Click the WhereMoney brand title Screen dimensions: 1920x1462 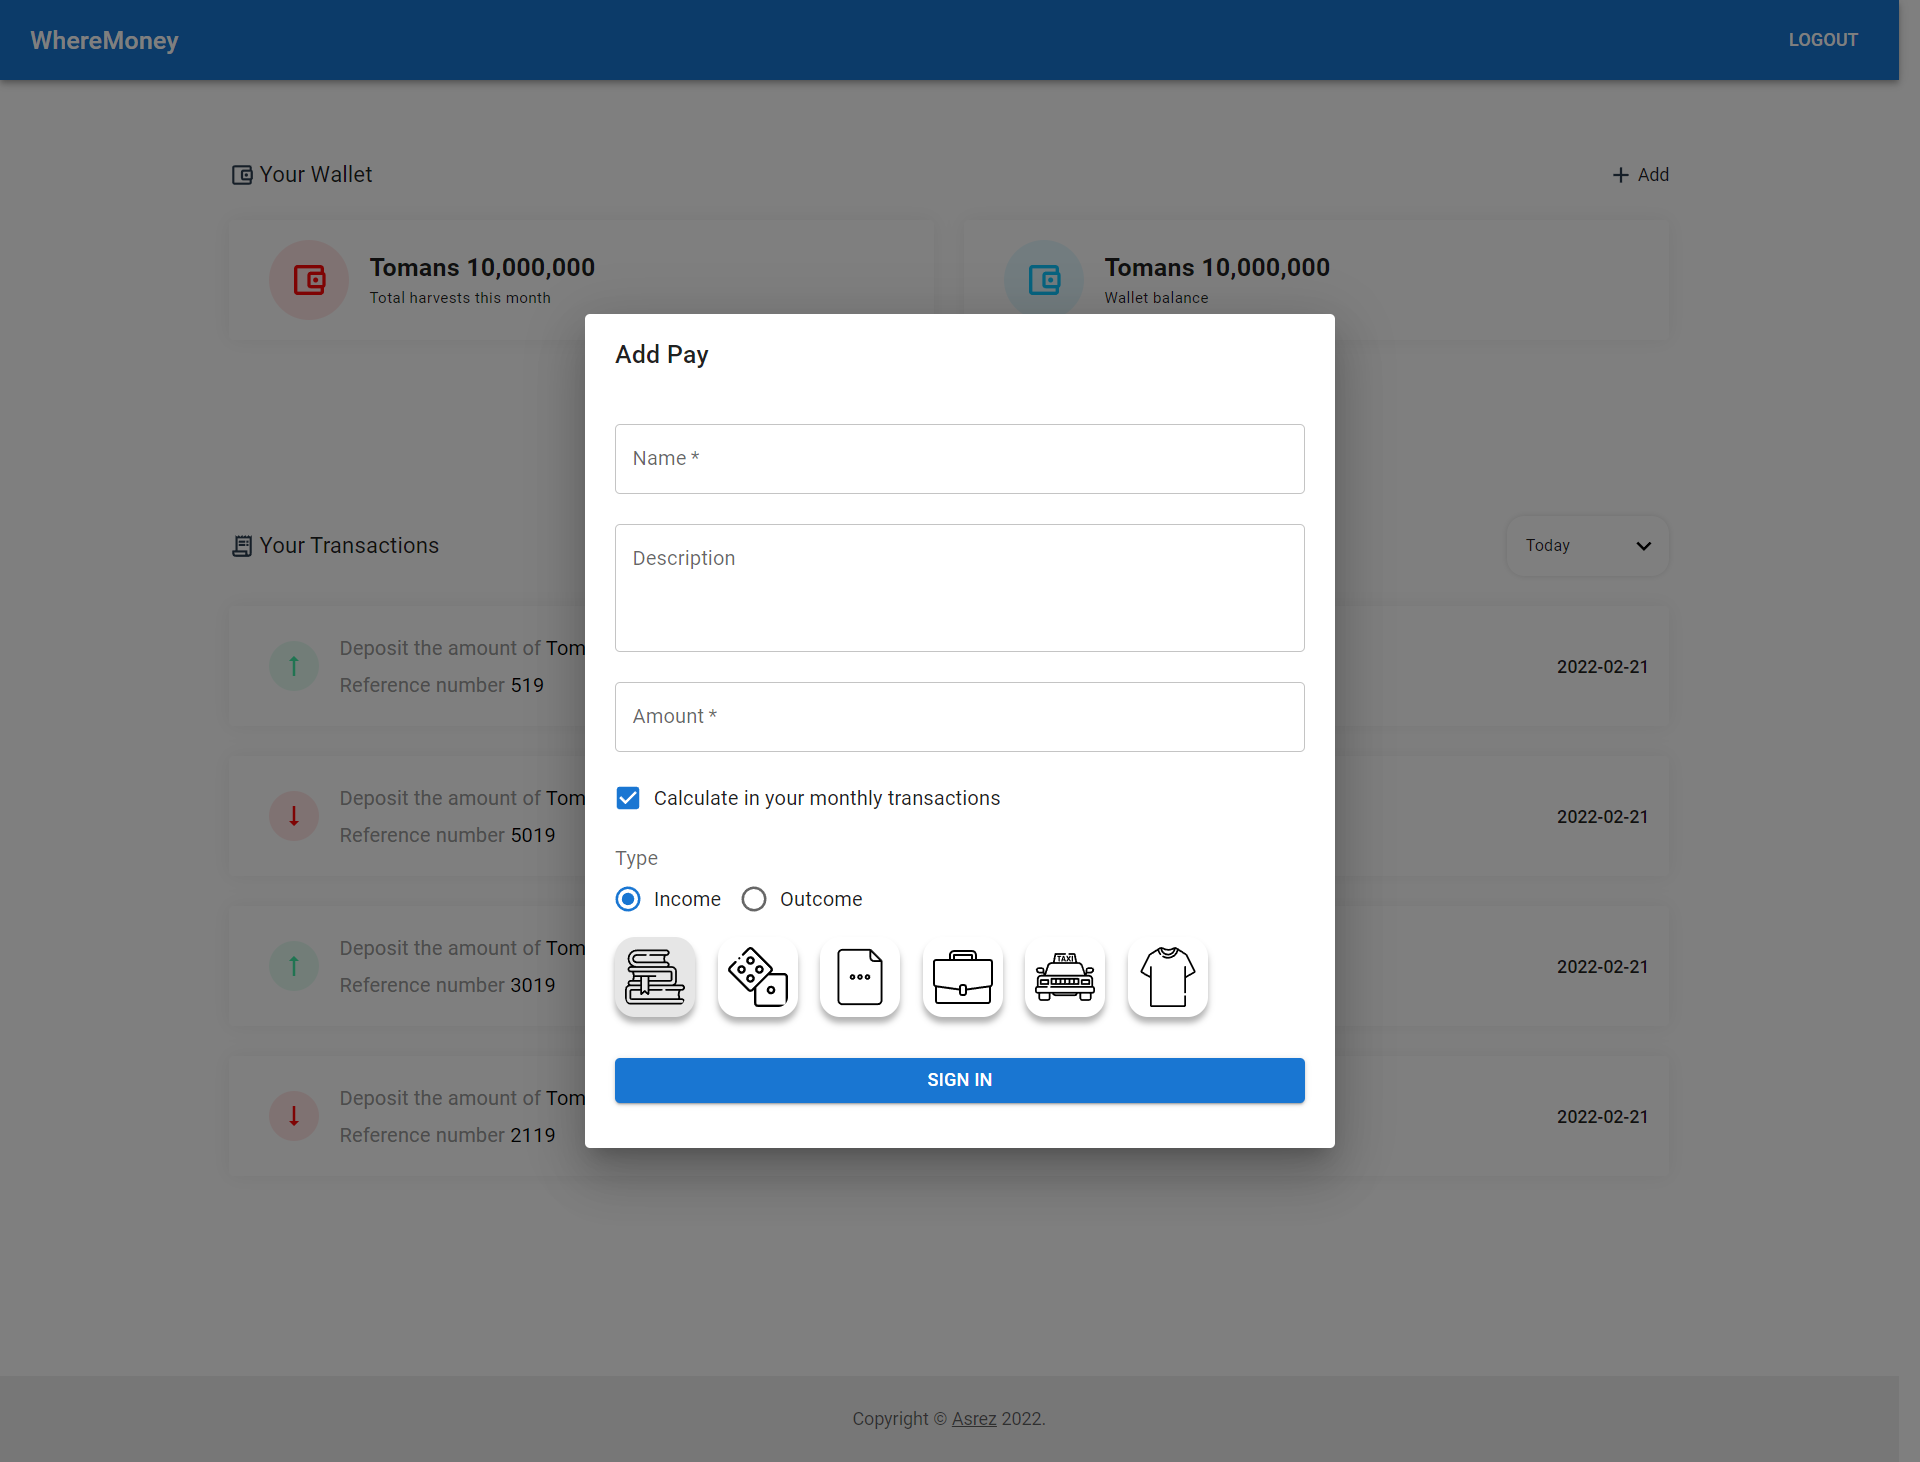tap(104, 40)
